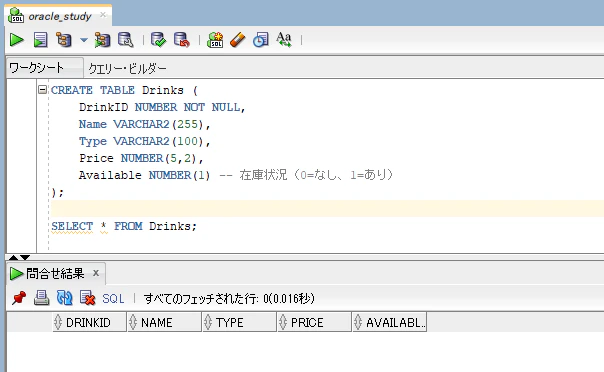Select the oracle_study worksheet tab
The image size is (604, 372).
point(59,16)
